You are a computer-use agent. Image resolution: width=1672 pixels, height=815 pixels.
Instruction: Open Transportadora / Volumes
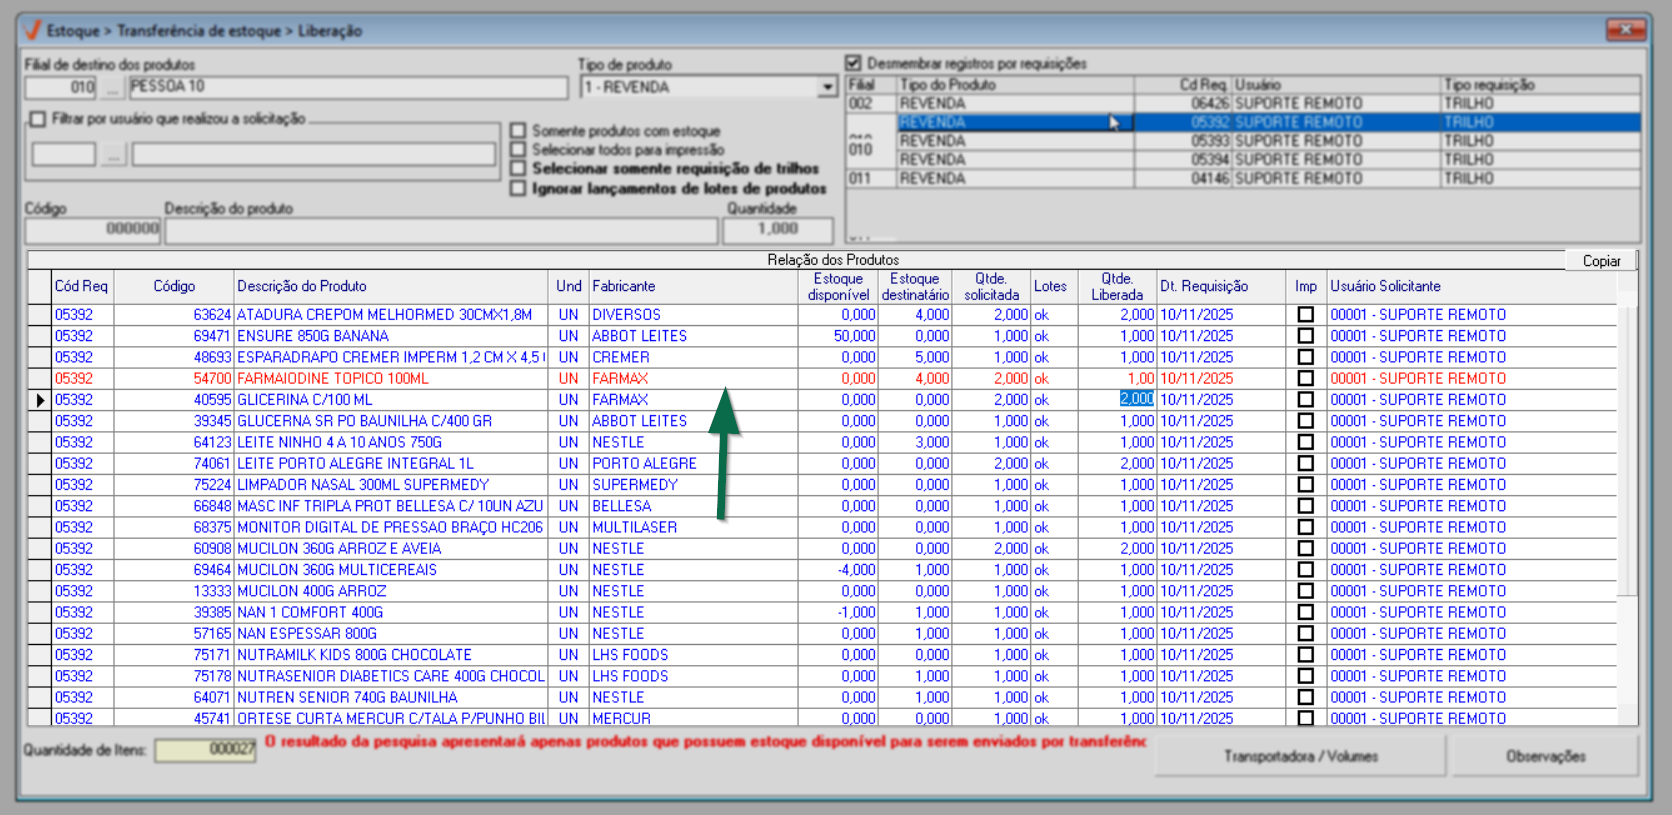(x=1300, y=756)
